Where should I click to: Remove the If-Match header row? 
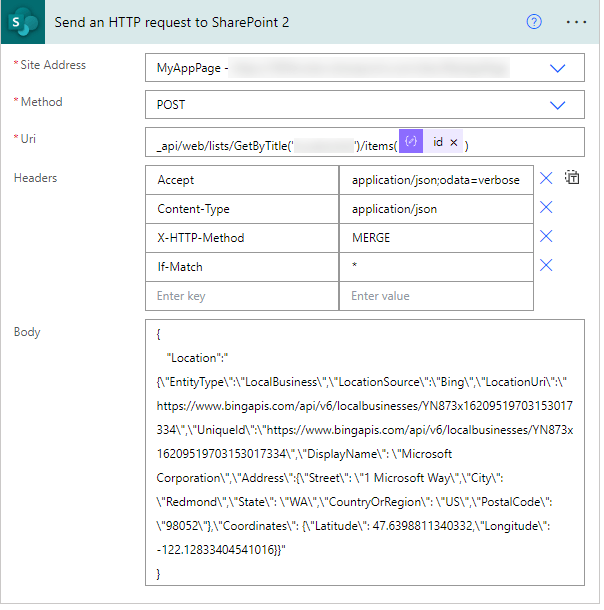546,265
